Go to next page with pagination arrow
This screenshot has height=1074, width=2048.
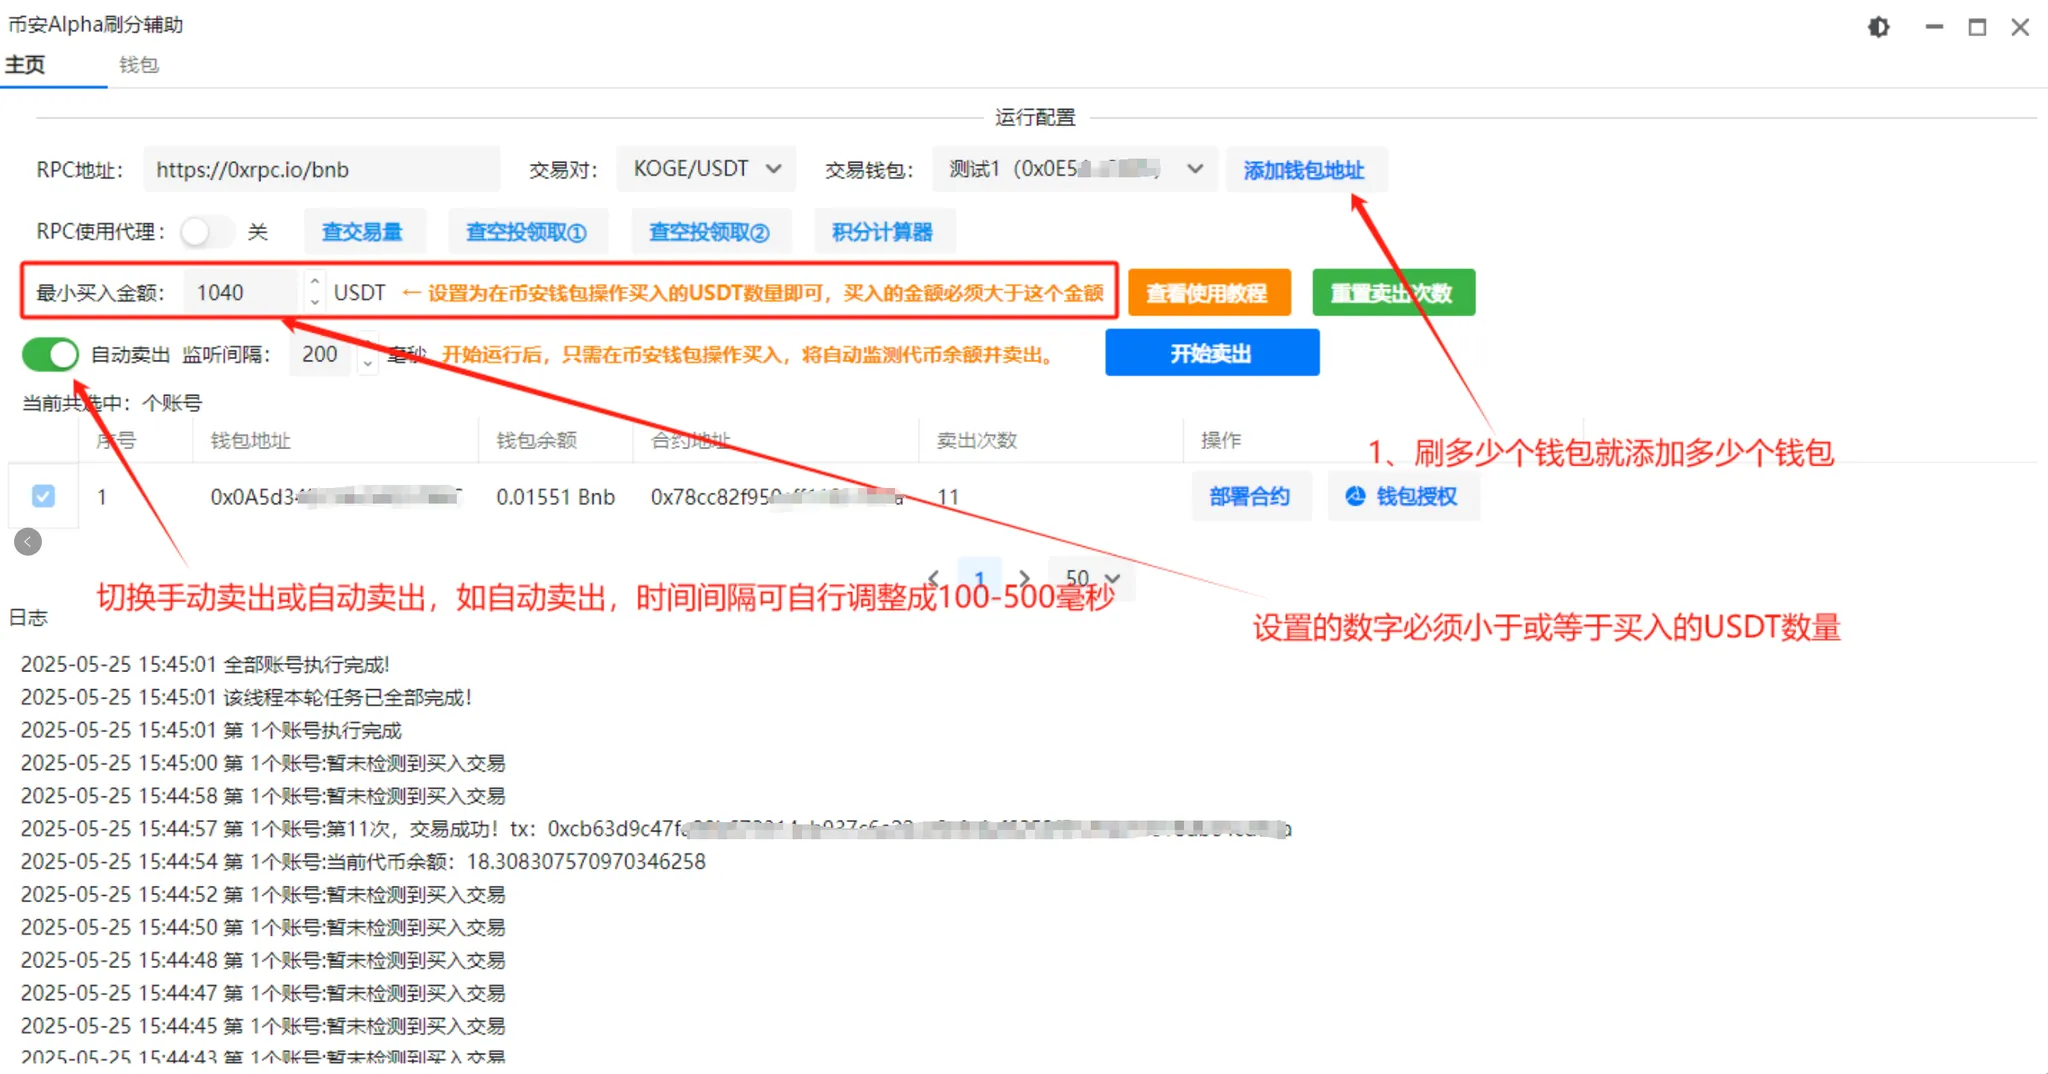pos(1024,578)
